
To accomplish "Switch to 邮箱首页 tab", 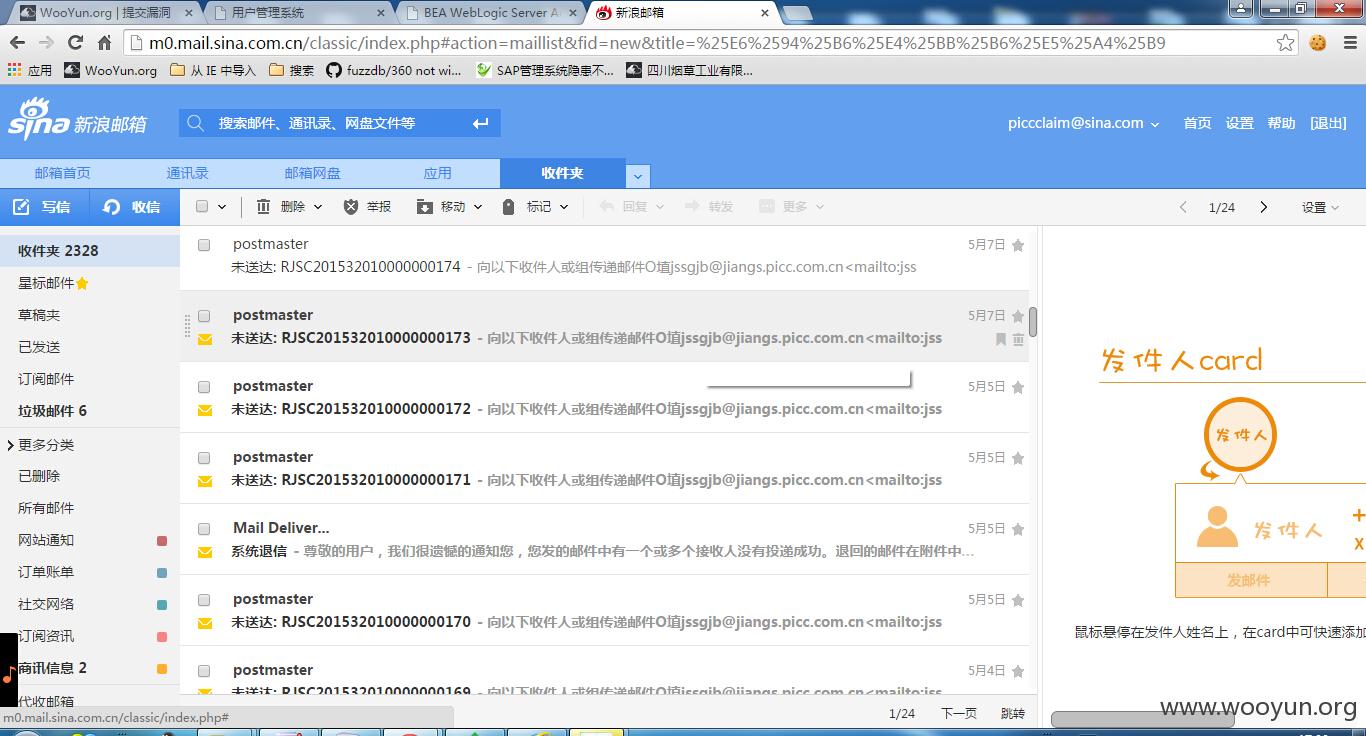I will 62,173.
